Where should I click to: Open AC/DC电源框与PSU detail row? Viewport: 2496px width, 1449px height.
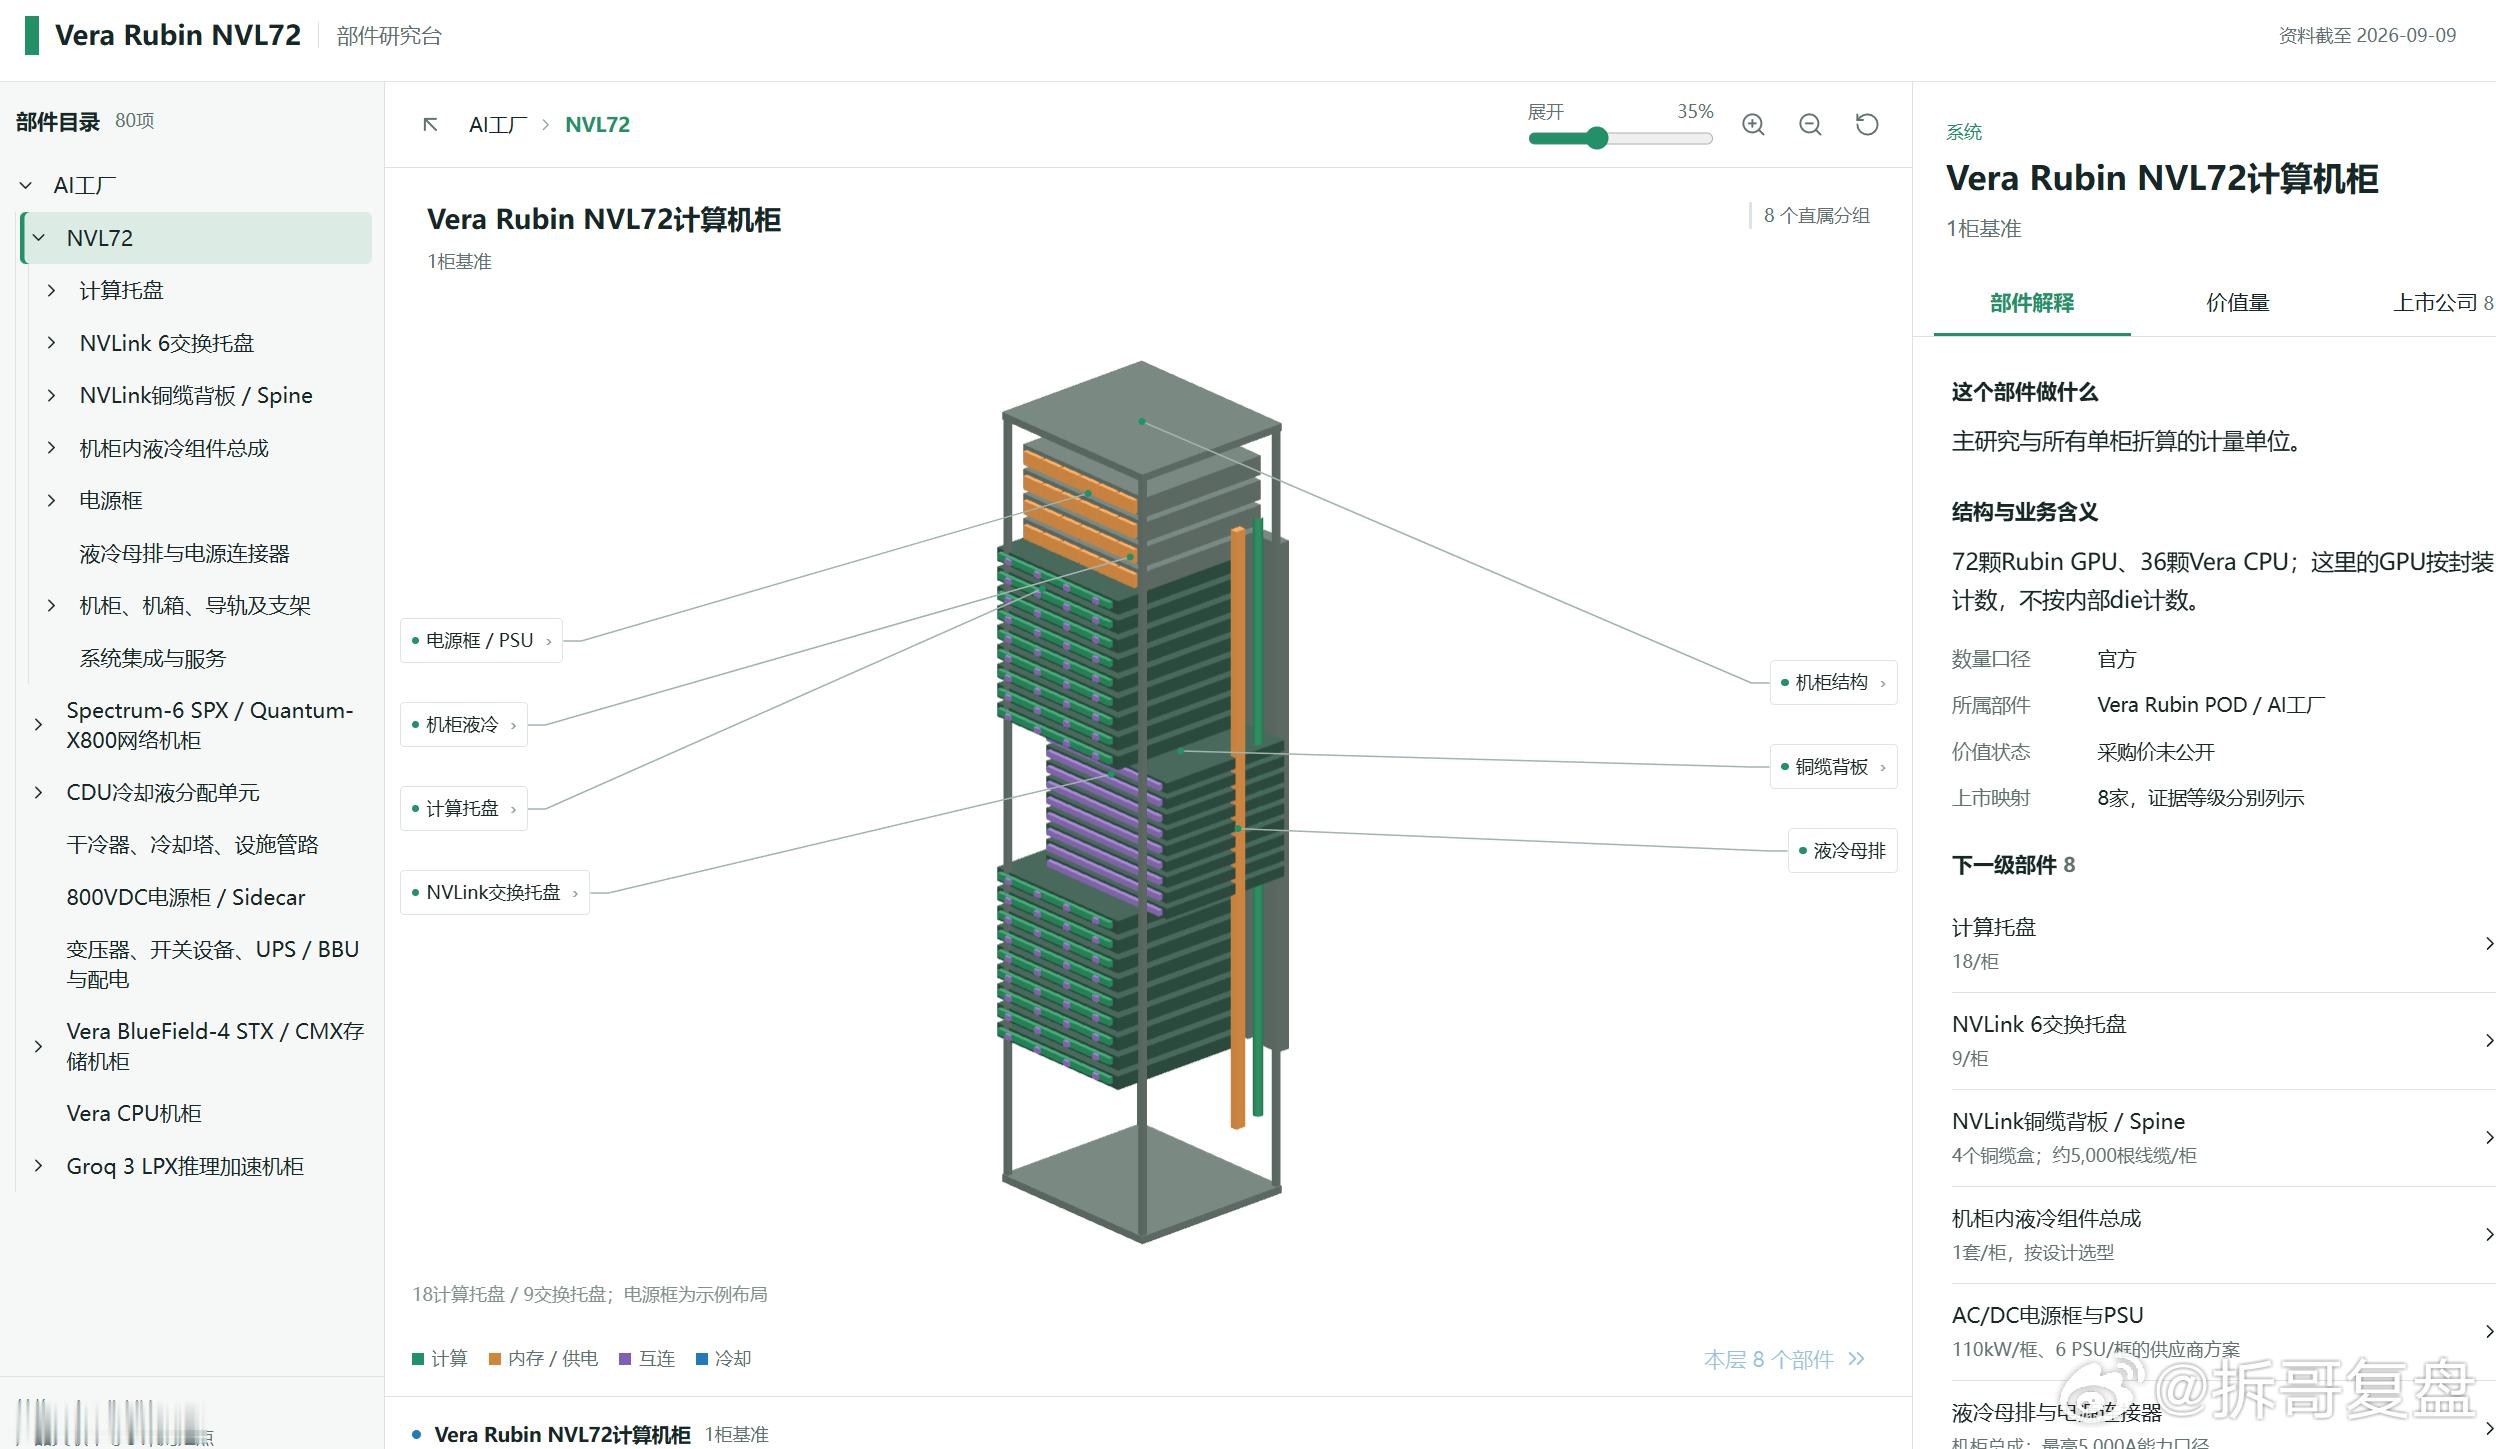pyautogui.click(x=2223, y=1332)
